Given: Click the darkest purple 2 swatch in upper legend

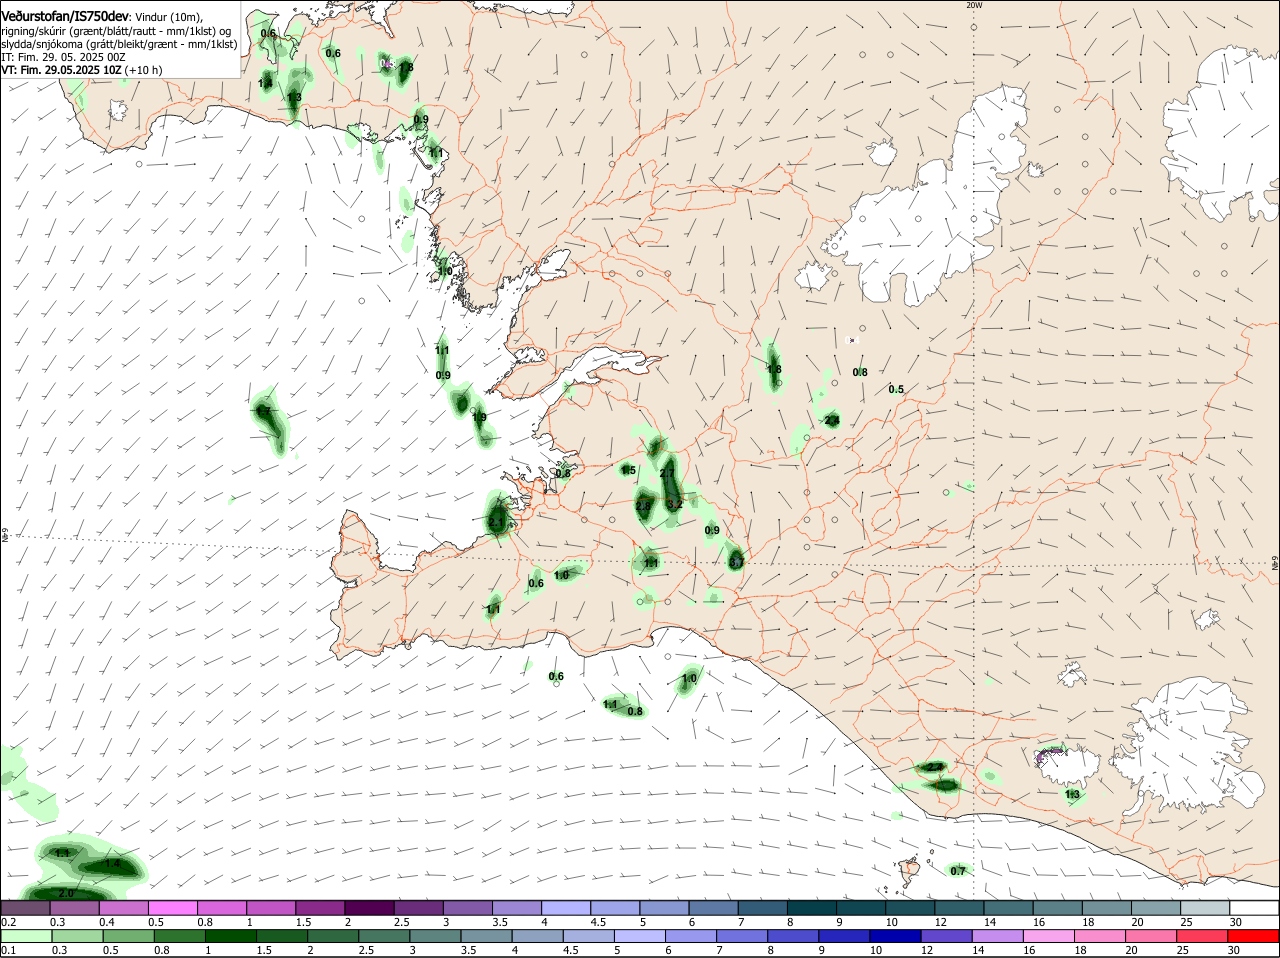Looking at the screenshot, I should [x=369, y=908].
